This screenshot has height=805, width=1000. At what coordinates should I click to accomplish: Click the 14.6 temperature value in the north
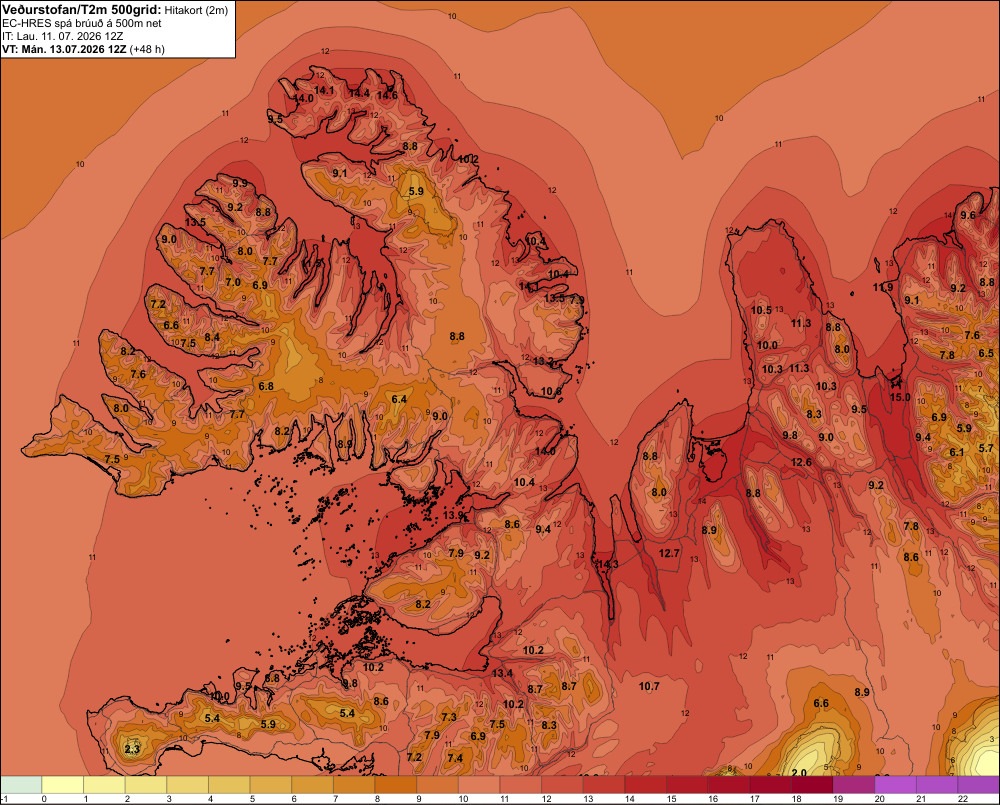387,96
